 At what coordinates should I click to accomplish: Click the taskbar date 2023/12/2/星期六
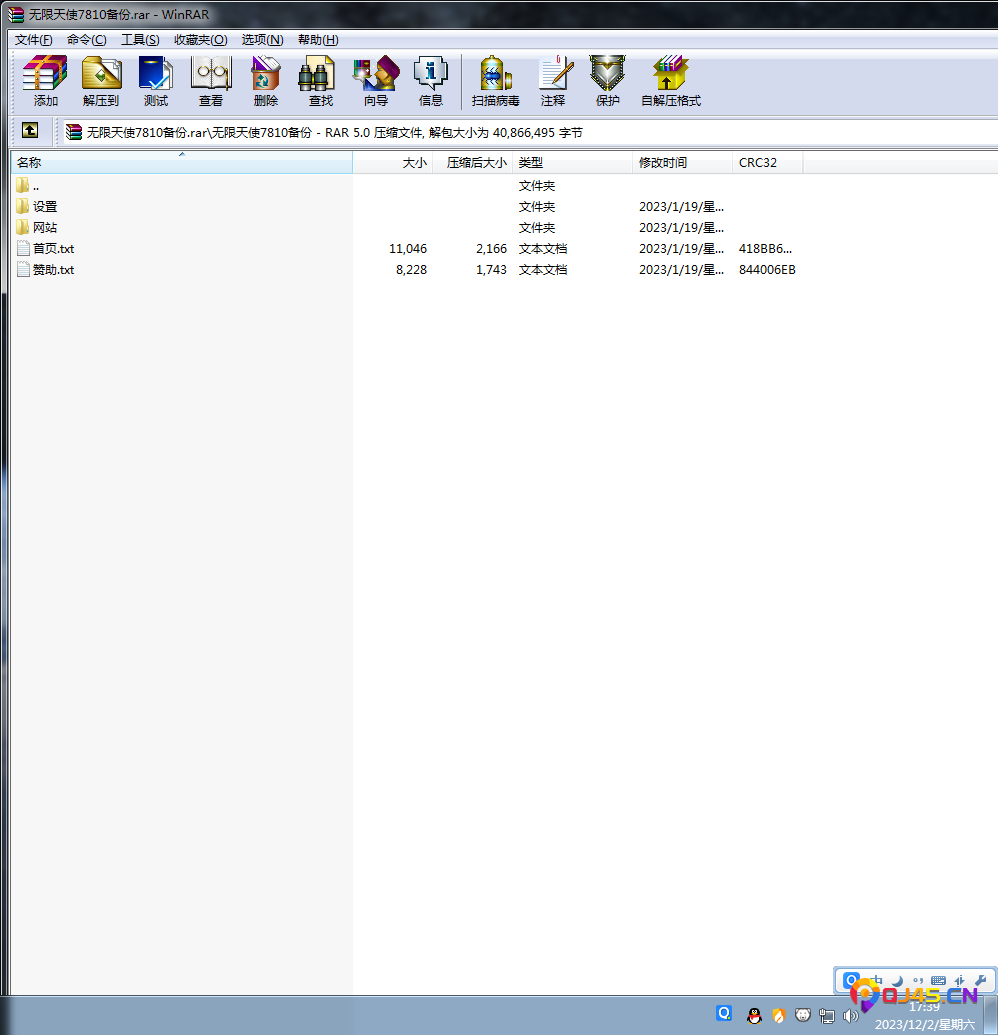click(924, 1024)
